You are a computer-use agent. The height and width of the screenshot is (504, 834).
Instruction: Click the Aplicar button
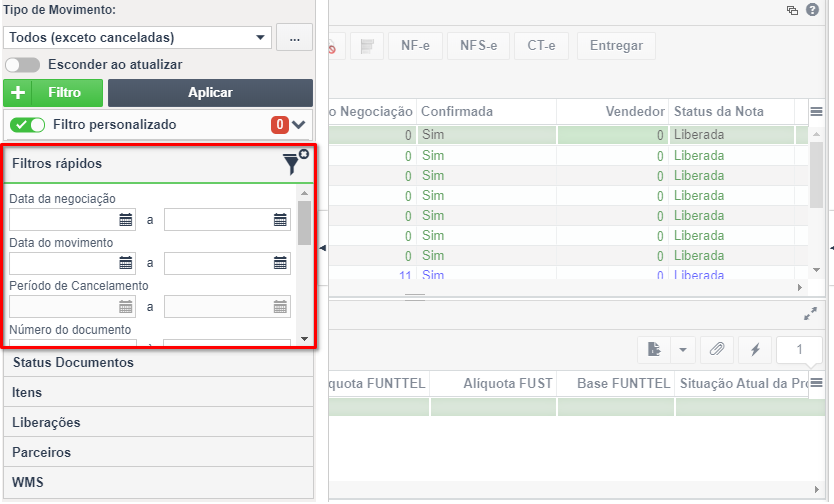tap(210, 93)
